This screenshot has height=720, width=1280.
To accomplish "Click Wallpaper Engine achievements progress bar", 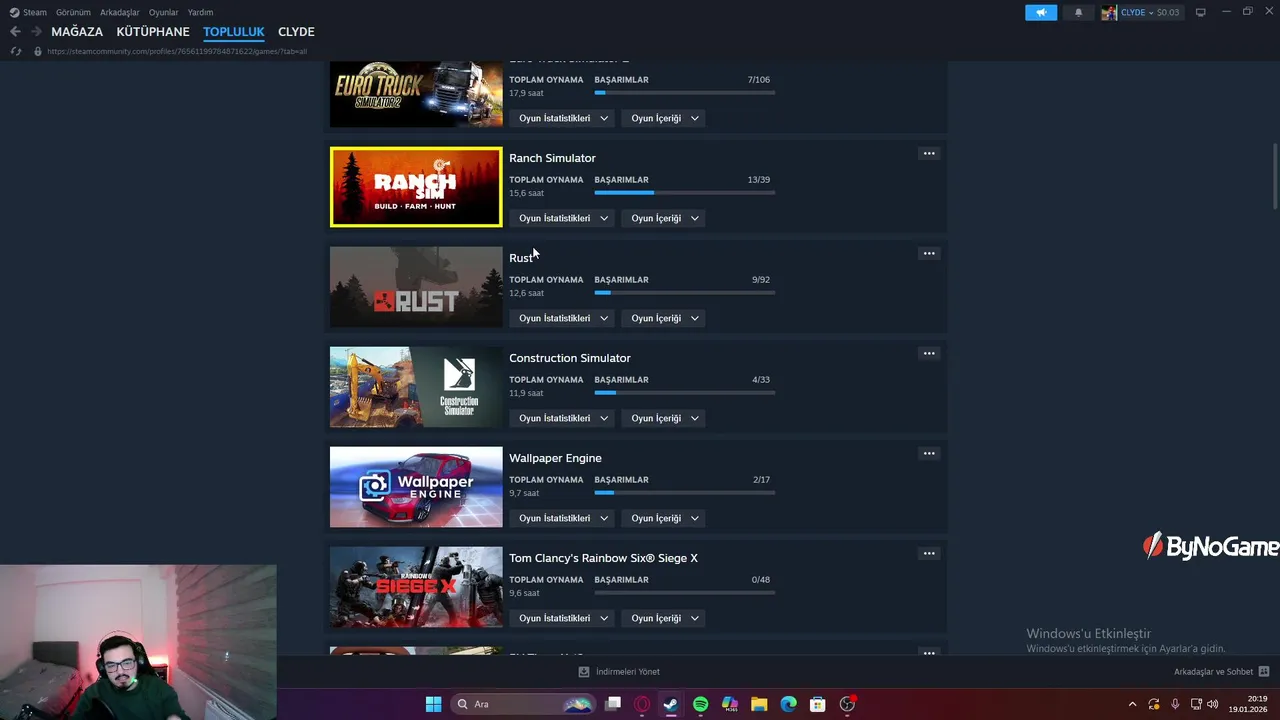I will pyautogui.click(x=685, y=493).
